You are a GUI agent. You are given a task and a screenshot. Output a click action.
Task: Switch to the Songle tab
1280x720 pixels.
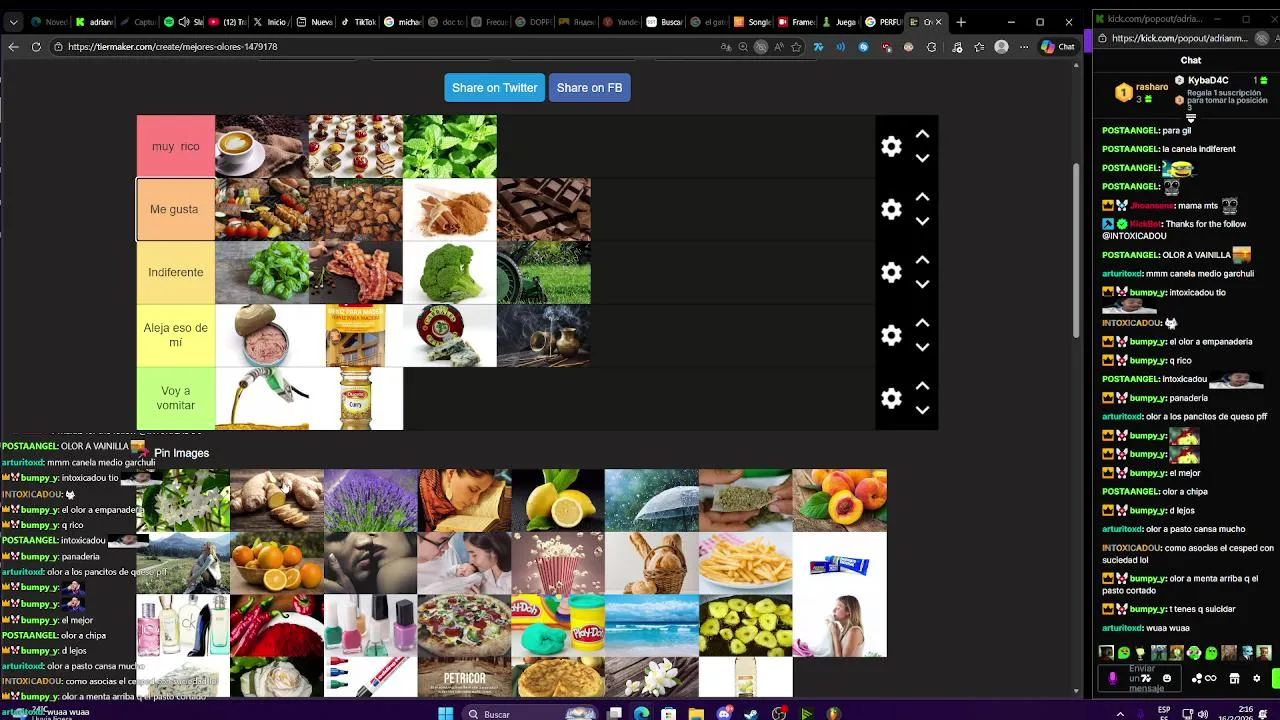click(752, 22)
